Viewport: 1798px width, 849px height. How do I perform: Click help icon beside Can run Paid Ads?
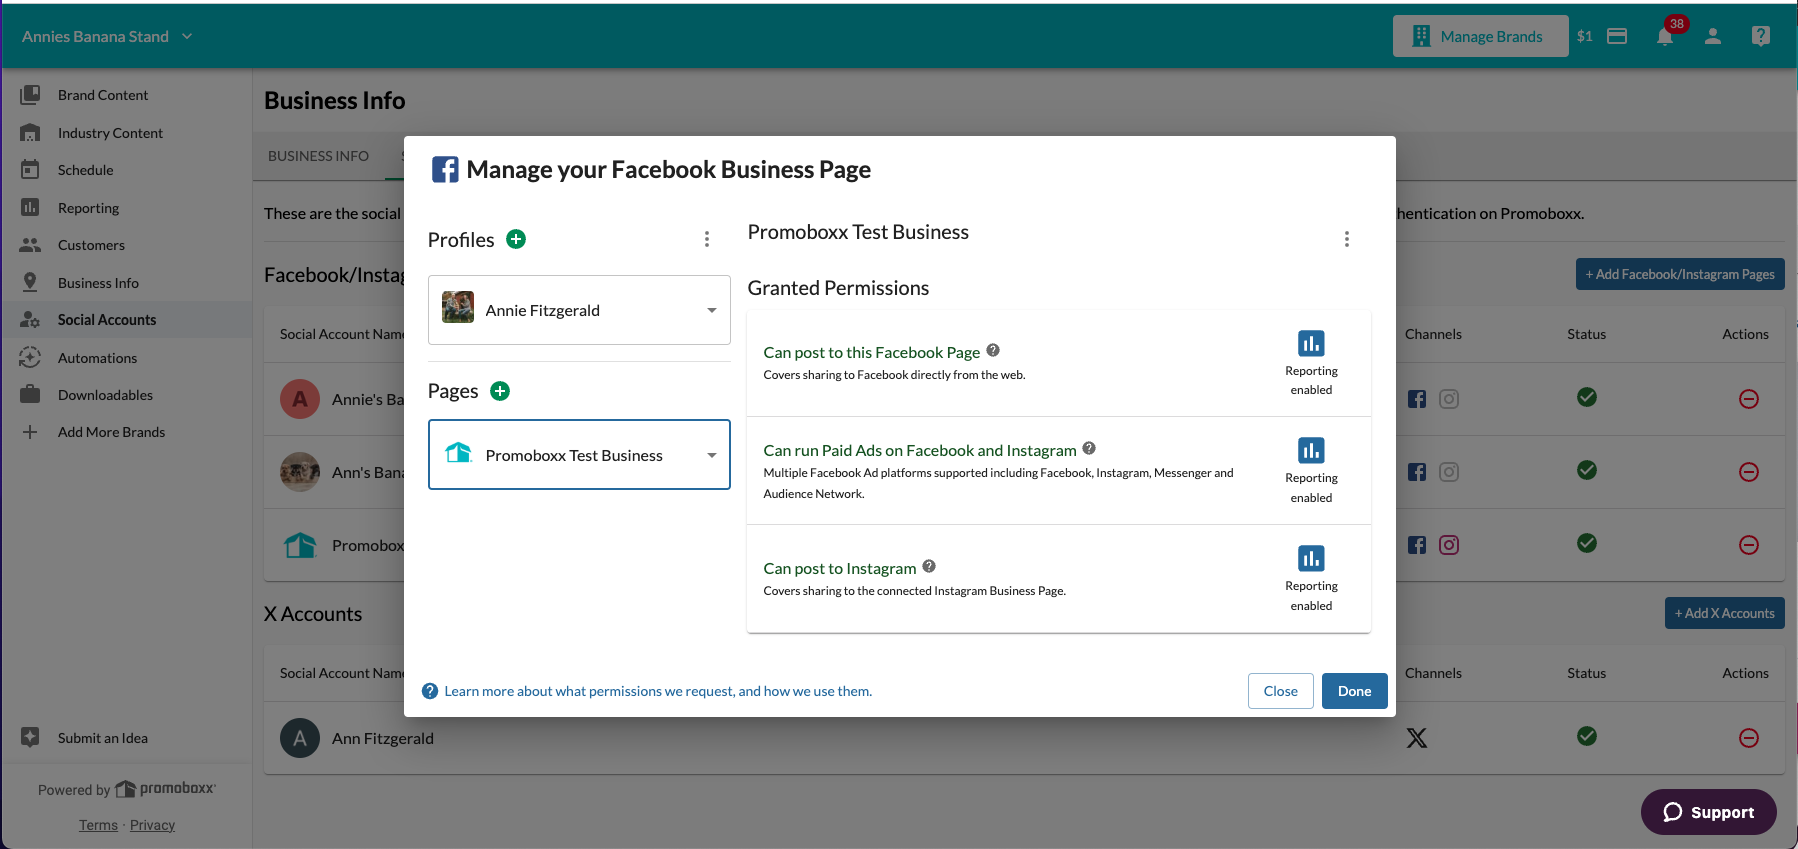tap(1089, 448)
